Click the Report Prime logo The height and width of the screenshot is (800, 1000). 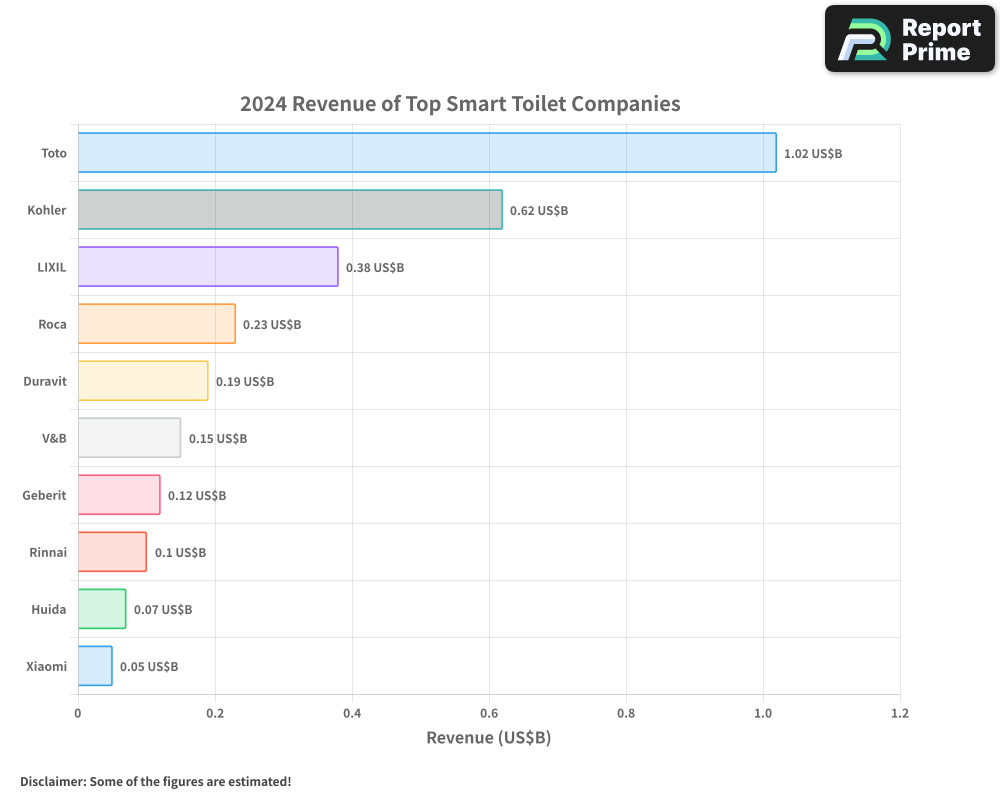[908, 39]
